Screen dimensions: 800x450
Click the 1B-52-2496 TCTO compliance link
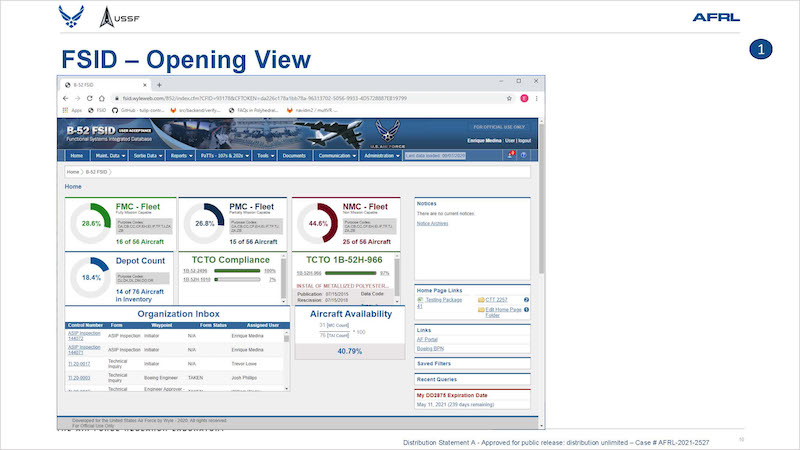[x=195, y=271]
